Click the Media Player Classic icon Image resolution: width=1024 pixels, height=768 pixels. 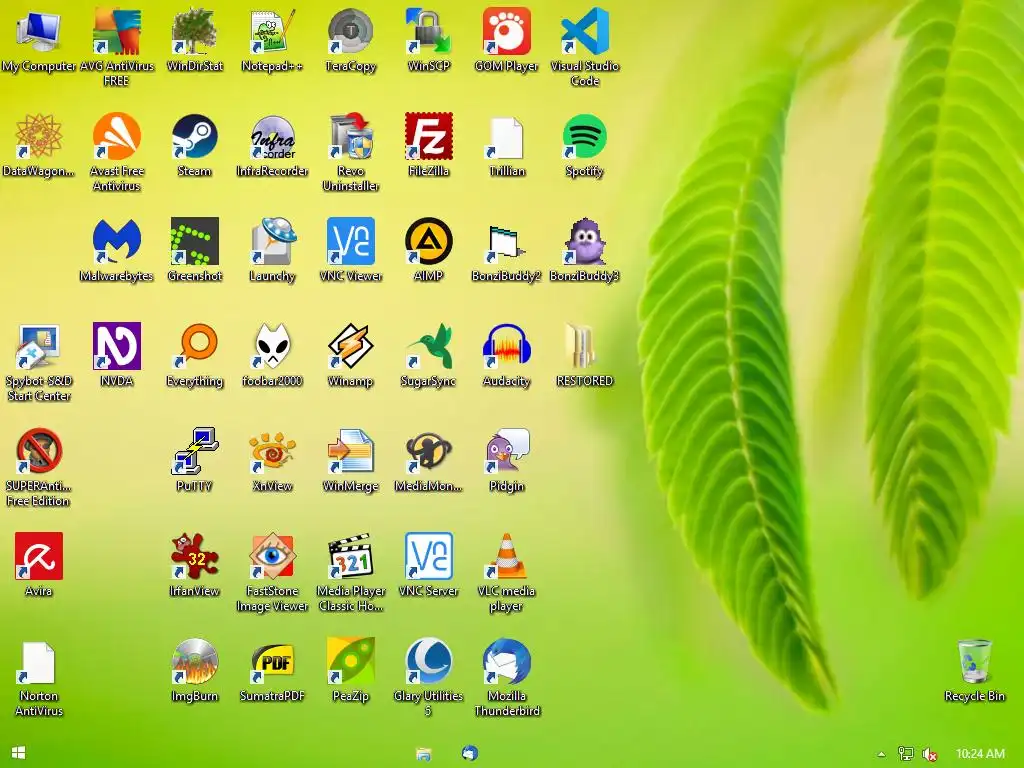pyautogui.click(x=351, y=556)
